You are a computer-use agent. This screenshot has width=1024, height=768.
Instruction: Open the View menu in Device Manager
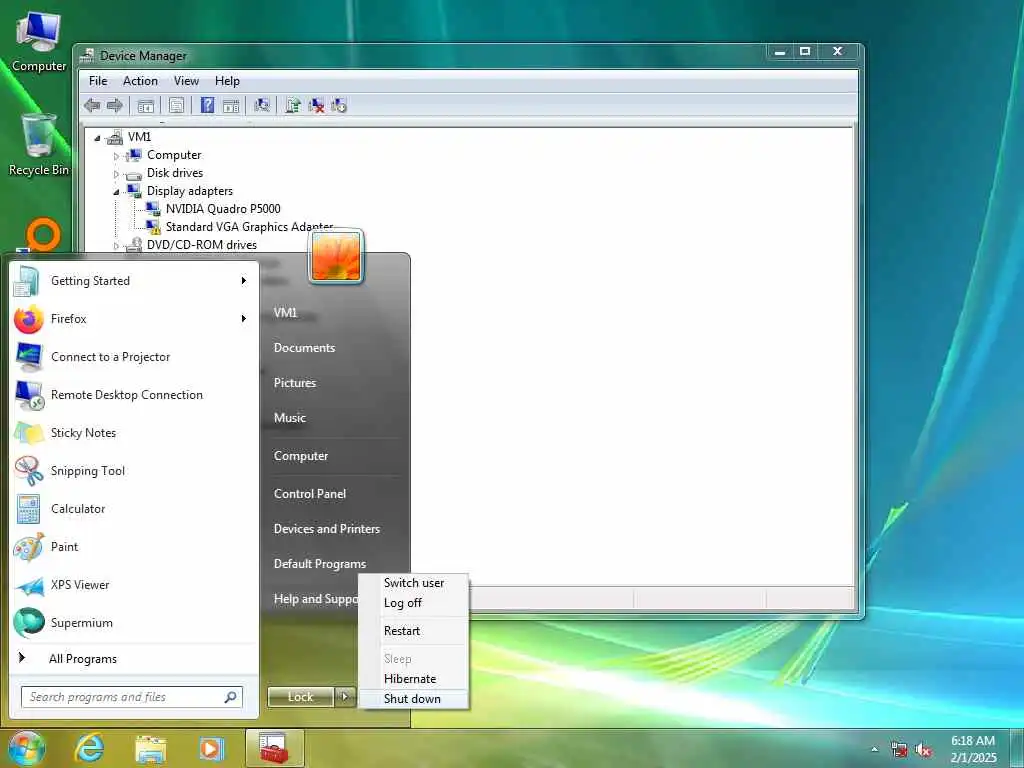point(186,81)
